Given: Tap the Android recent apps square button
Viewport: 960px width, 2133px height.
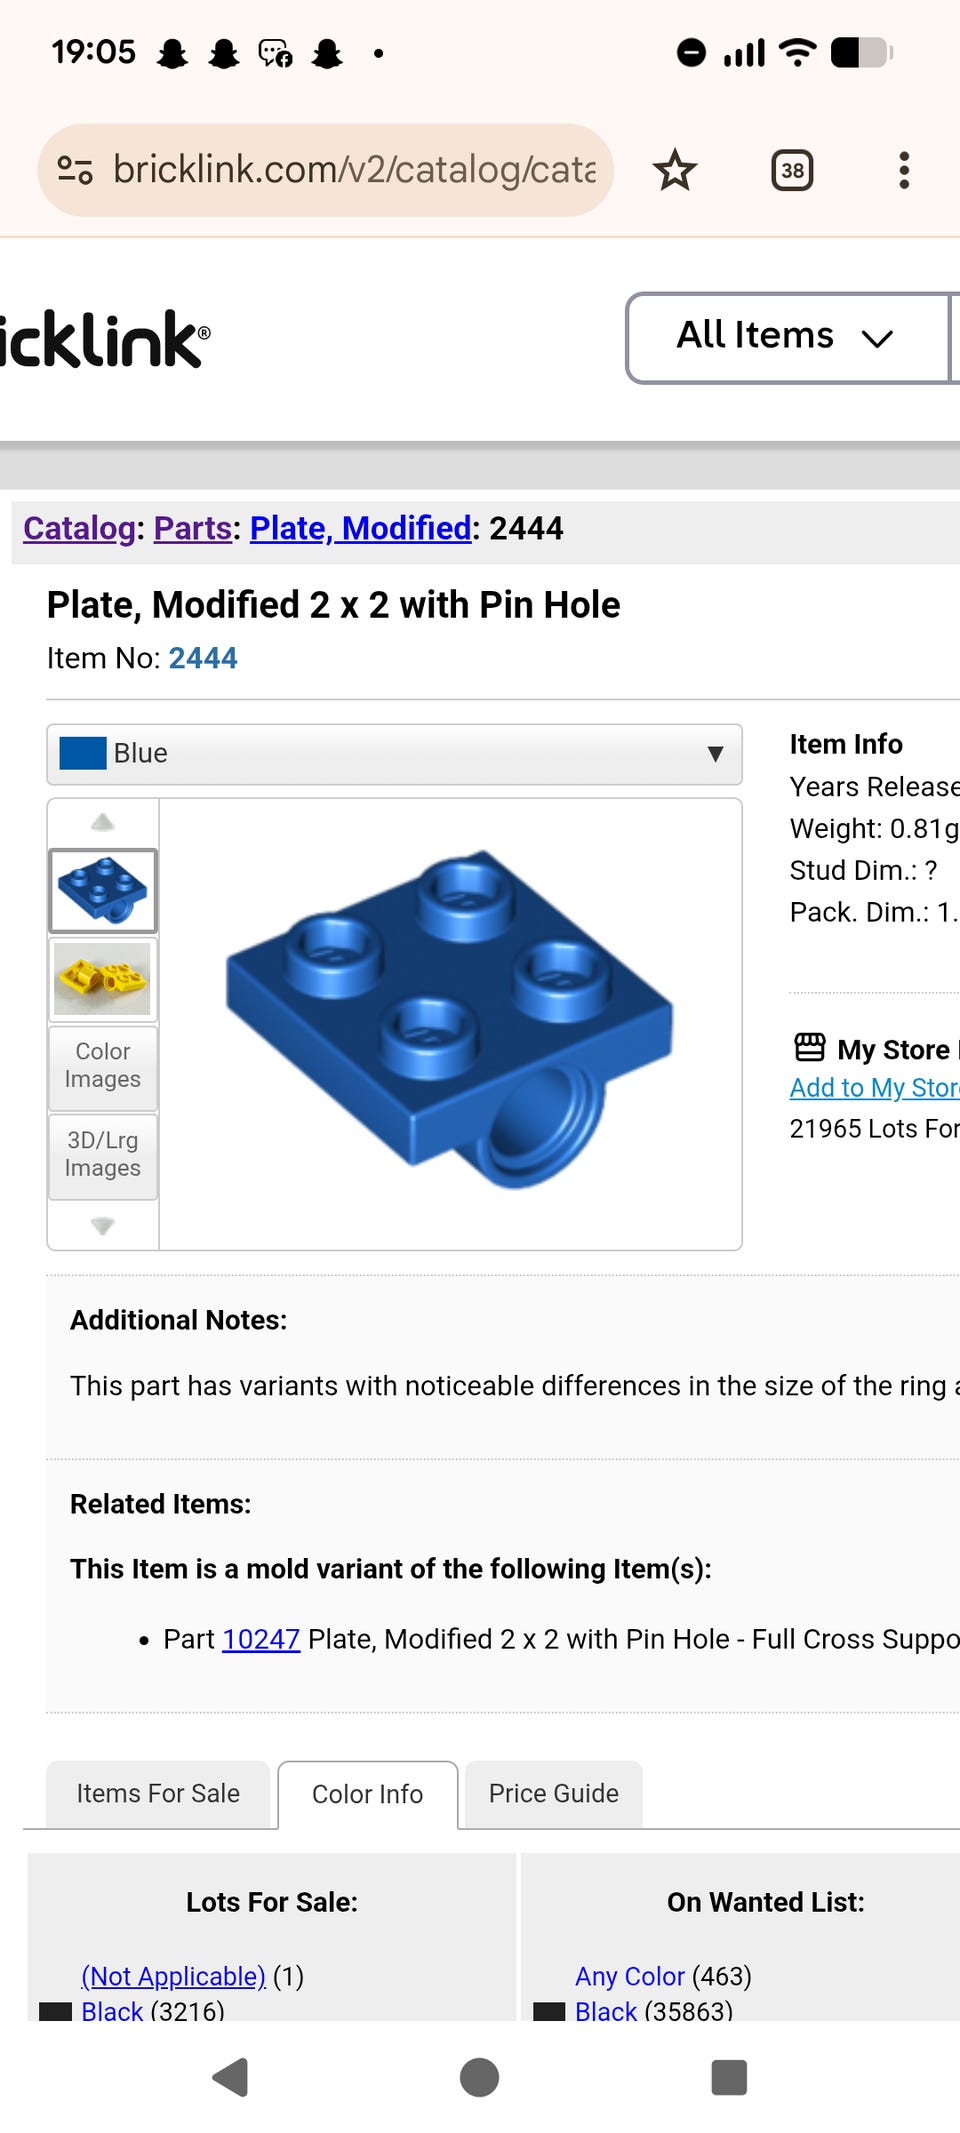Looking at the screenshot, I should [x=729, y=2077].
